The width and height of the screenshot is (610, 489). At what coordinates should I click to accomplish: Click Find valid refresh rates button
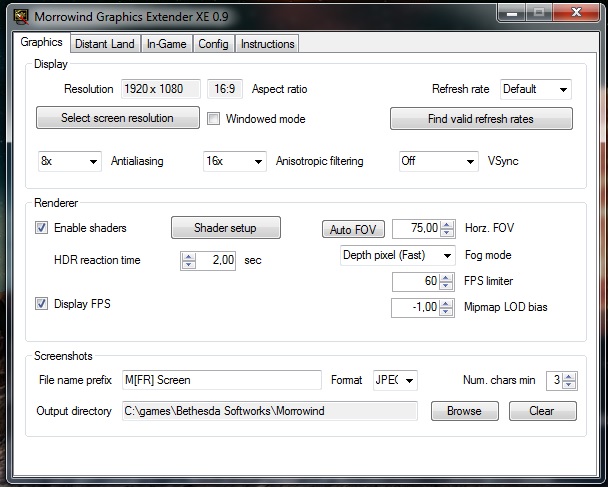tap(481, 119)
